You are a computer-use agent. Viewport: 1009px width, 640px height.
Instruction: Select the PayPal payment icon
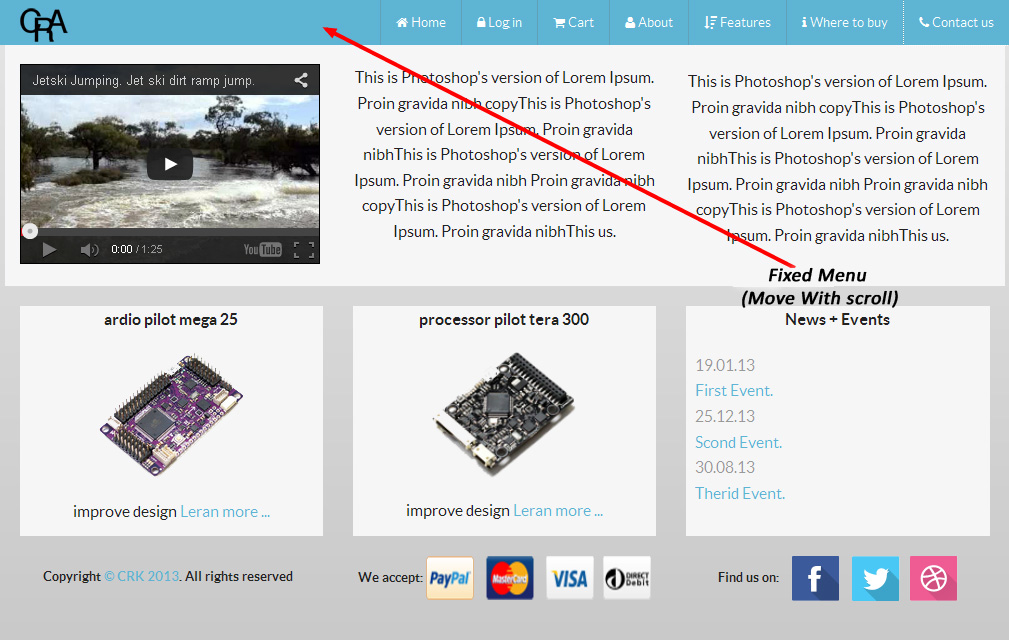click(x=450, y=578)
